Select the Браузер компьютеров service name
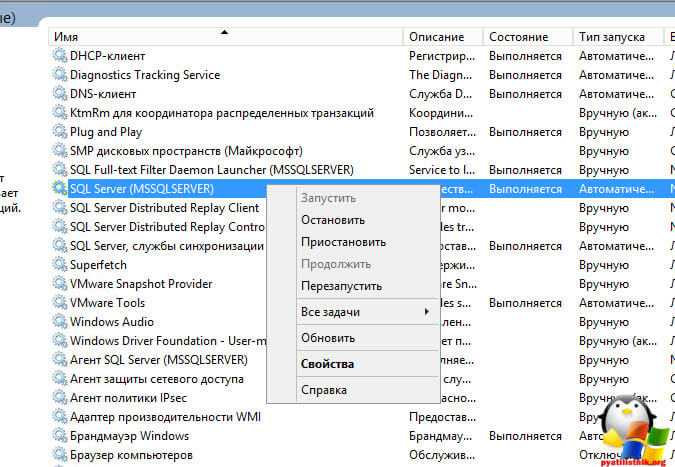 pyautogui.click(x=131, y=455)
